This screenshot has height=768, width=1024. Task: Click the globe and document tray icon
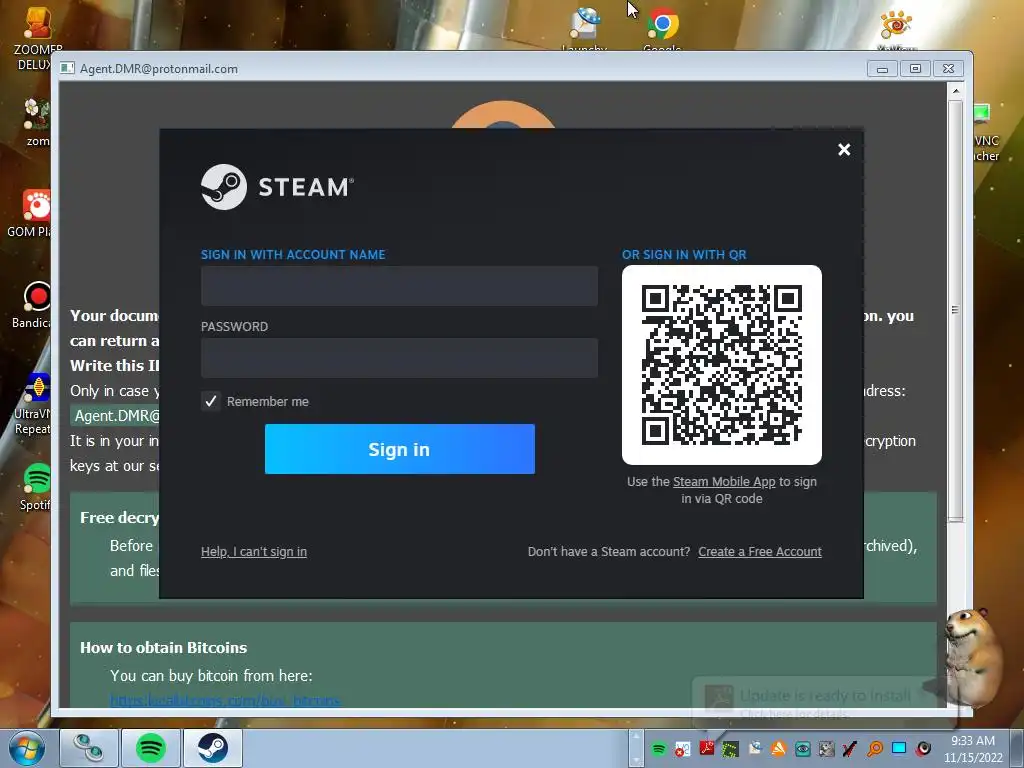755,748
